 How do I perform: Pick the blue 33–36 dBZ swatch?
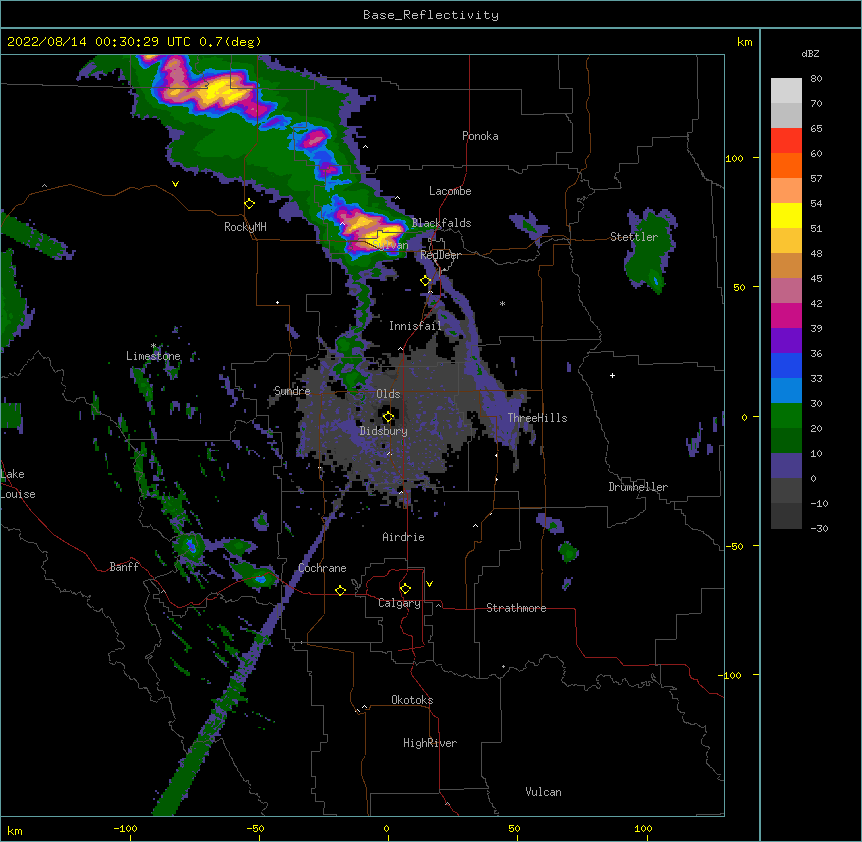click(786, 365)
